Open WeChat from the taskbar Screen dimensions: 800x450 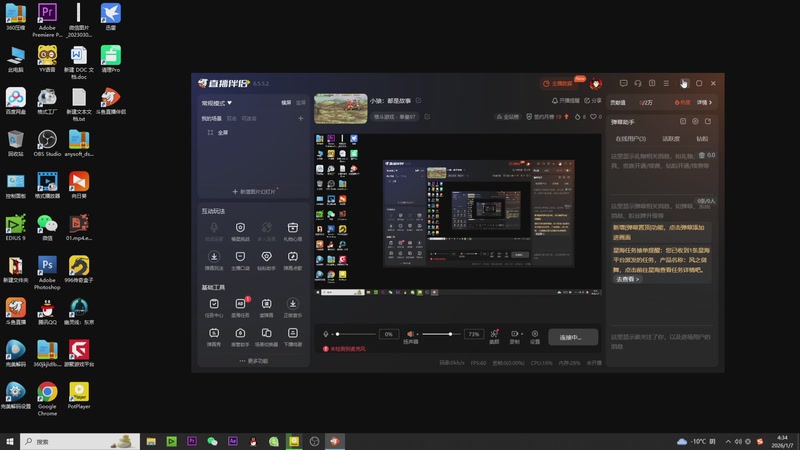(x=212, y=441)
